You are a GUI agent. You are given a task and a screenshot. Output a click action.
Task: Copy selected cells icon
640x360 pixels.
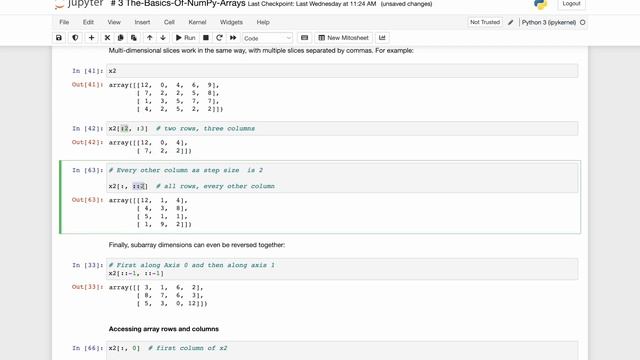[120, 38]
